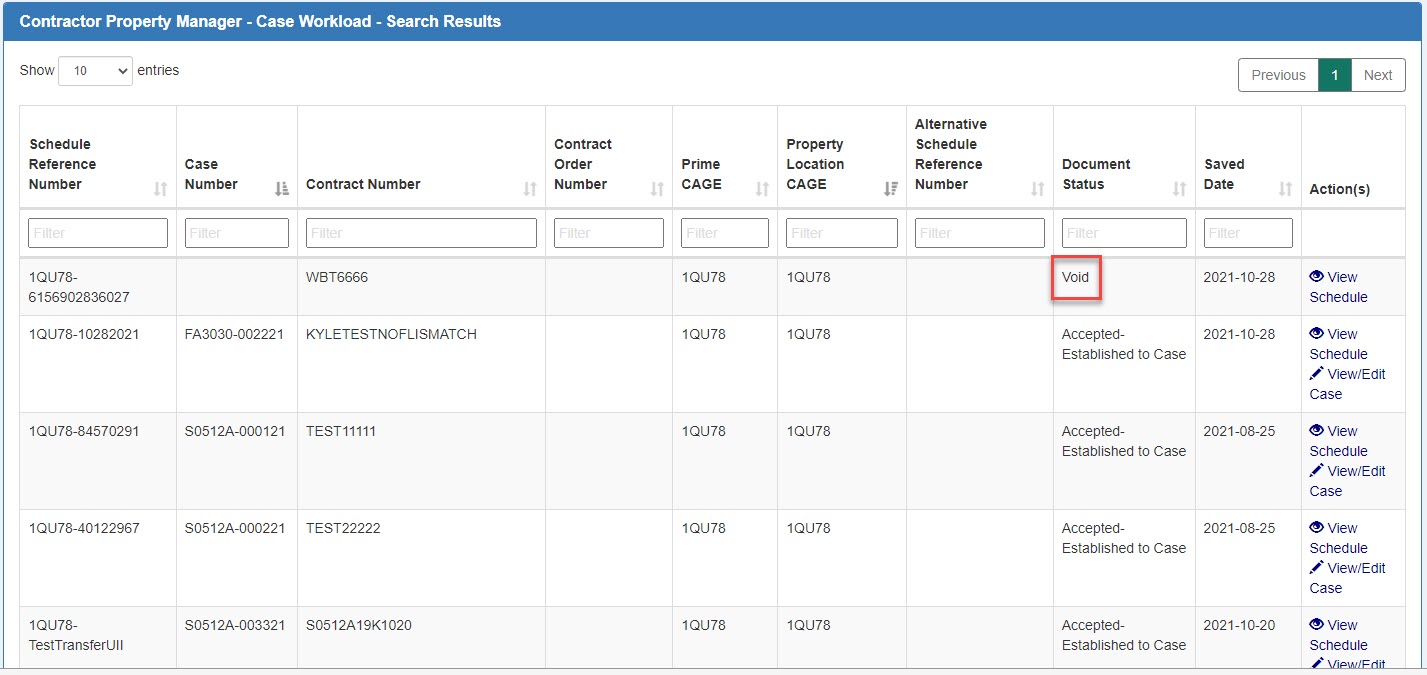
Task: Open the Show entries dropdown
Action: pyautogui.click(x=95, y=70)
